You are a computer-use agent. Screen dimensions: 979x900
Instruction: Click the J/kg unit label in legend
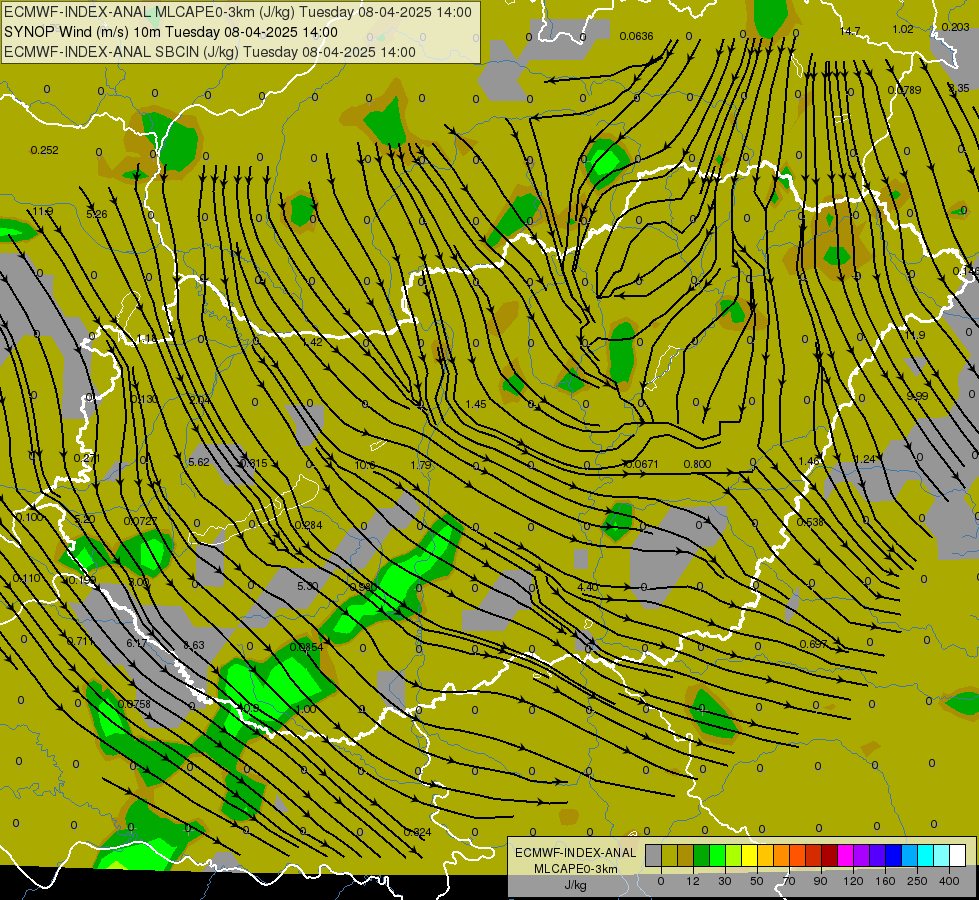click(575, 885)
